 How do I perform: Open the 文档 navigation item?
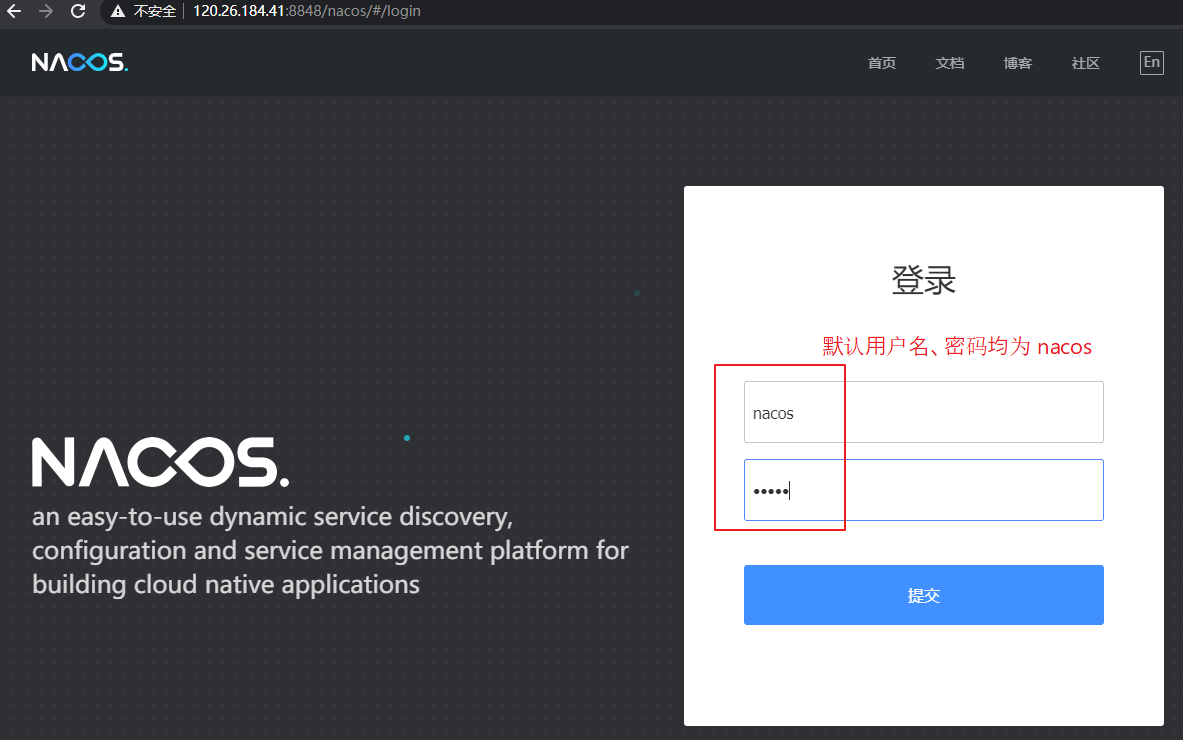point(949,63)
